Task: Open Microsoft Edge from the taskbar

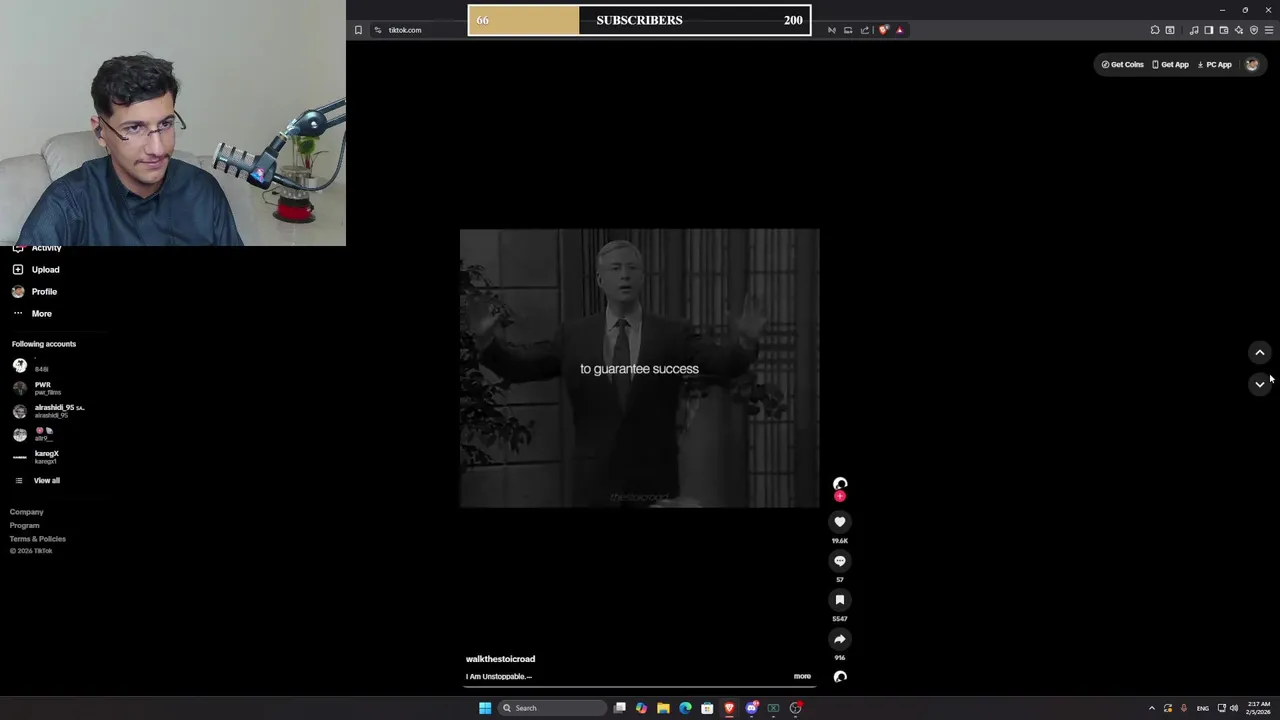Action: [685, 708]
